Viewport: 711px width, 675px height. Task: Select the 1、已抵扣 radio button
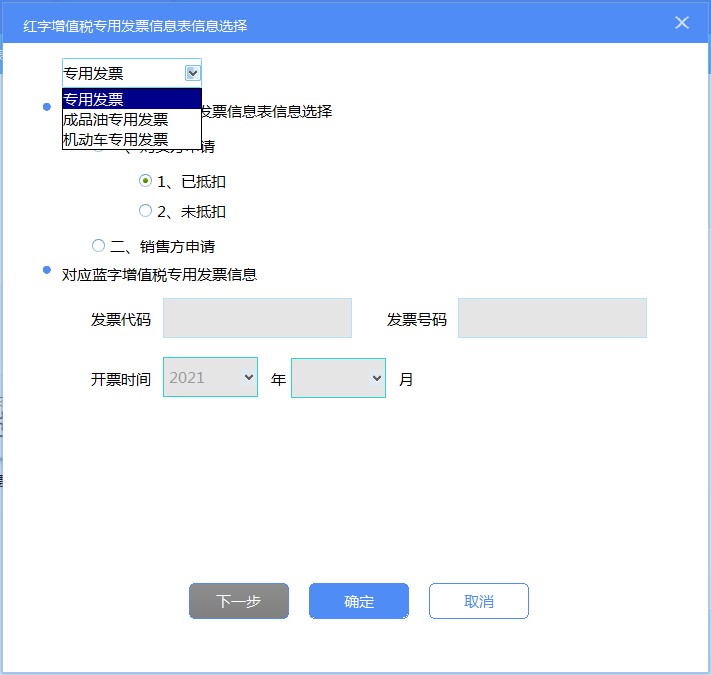click(146, 181)
